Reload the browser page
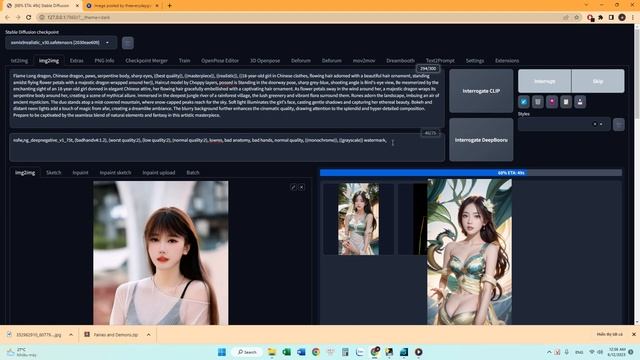The height and width of the screenshot is (360, 640). pyautogui.click(x=29, y=17)
